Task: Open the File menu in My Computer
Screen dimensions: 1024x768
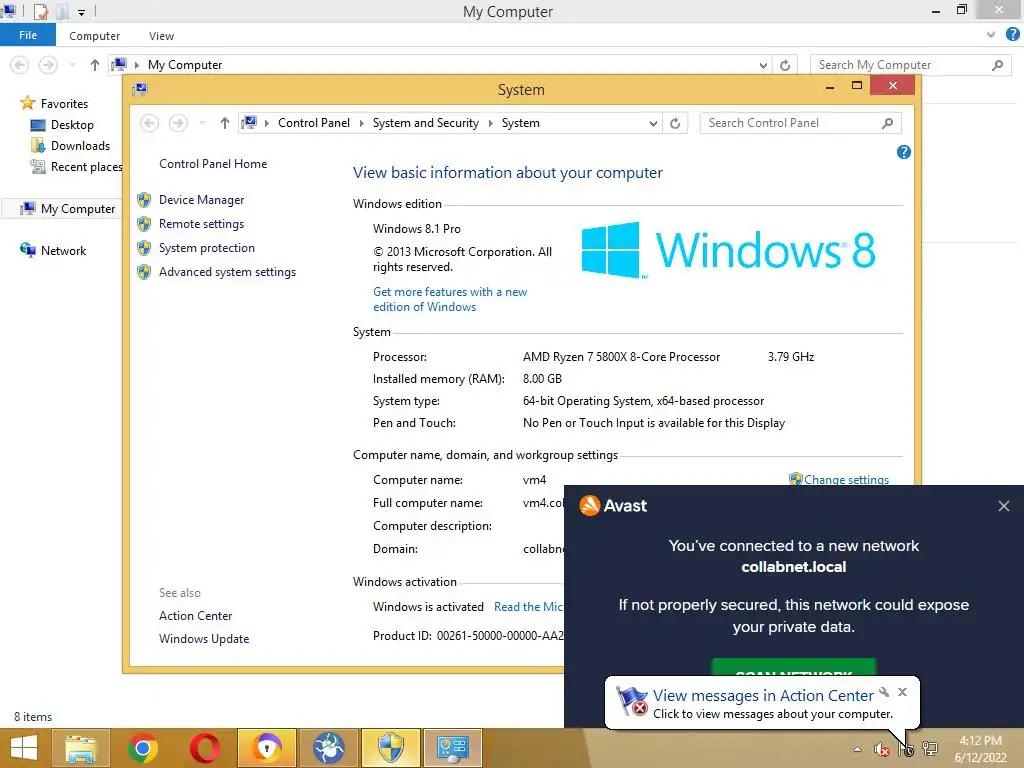Action: [x=27, y=35]
